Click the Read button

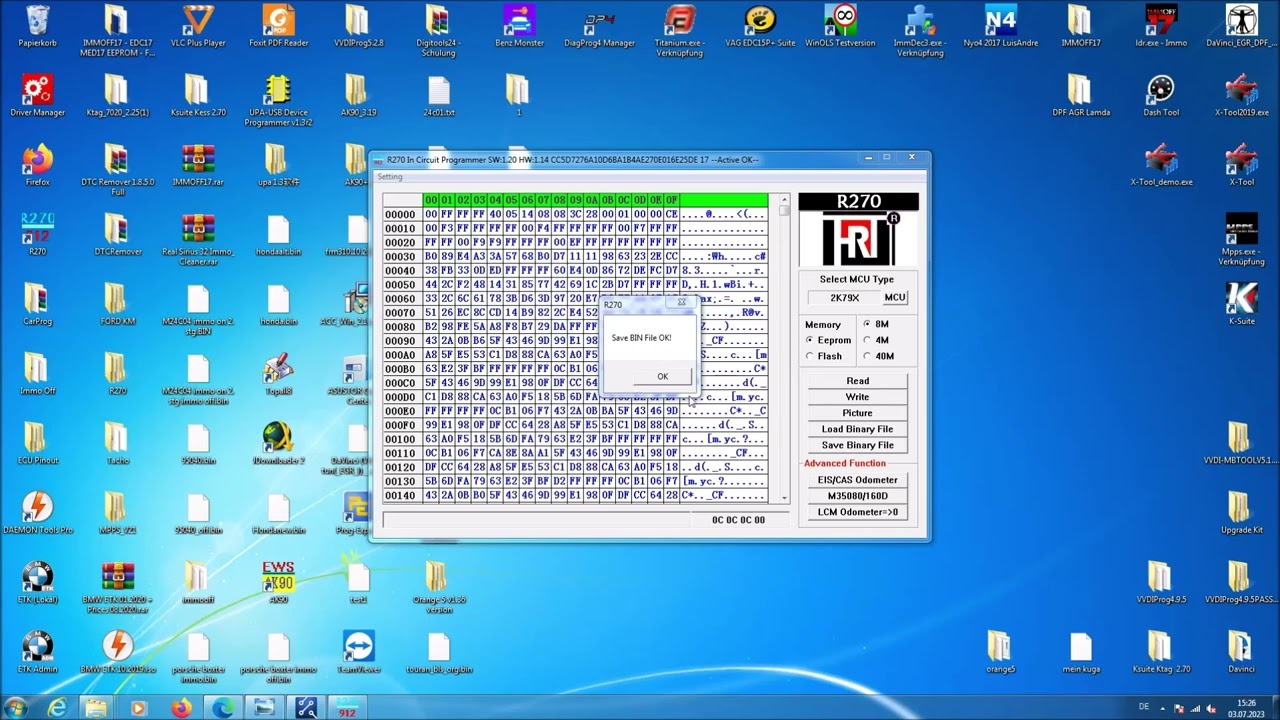click(x=857, y=381)
